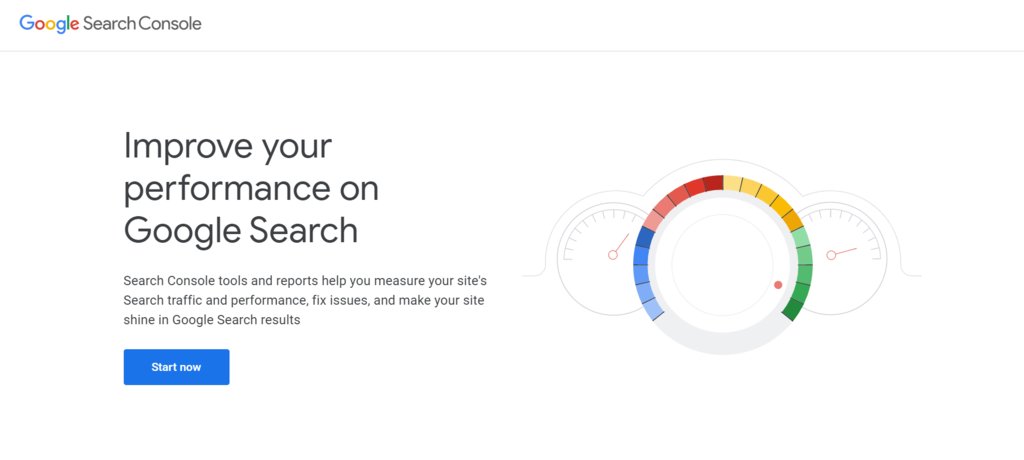Pick the lightest green gauge segment
Screen dimensions: 1024x460
point(803,237)
